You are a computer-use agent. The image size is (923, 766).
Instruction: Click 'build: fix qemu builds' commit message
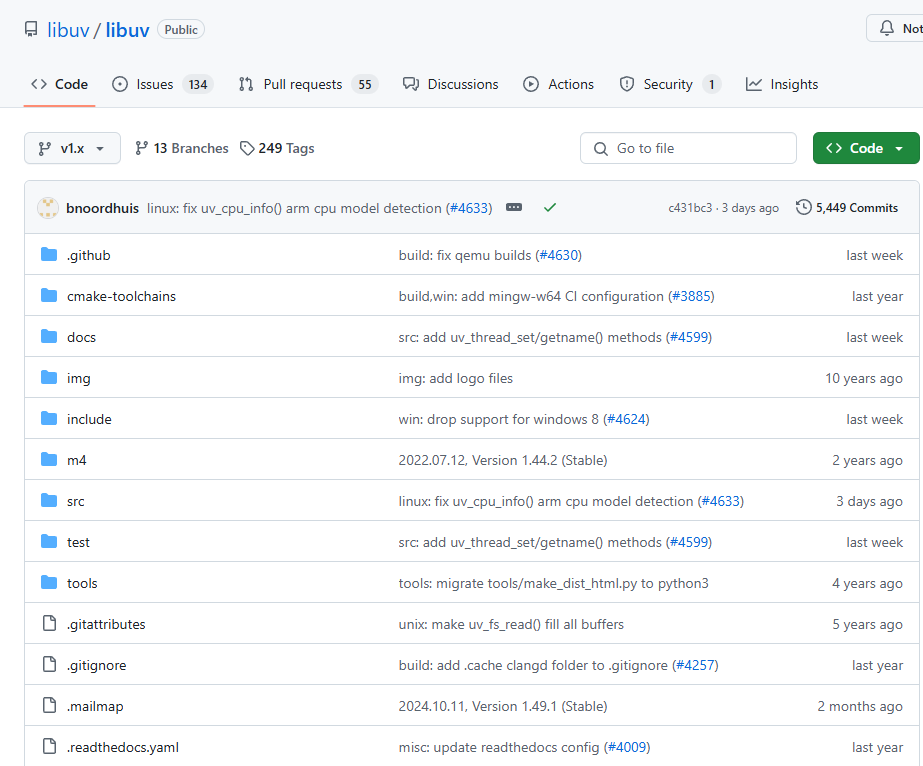pyautogui.click(x=464, y=256)
